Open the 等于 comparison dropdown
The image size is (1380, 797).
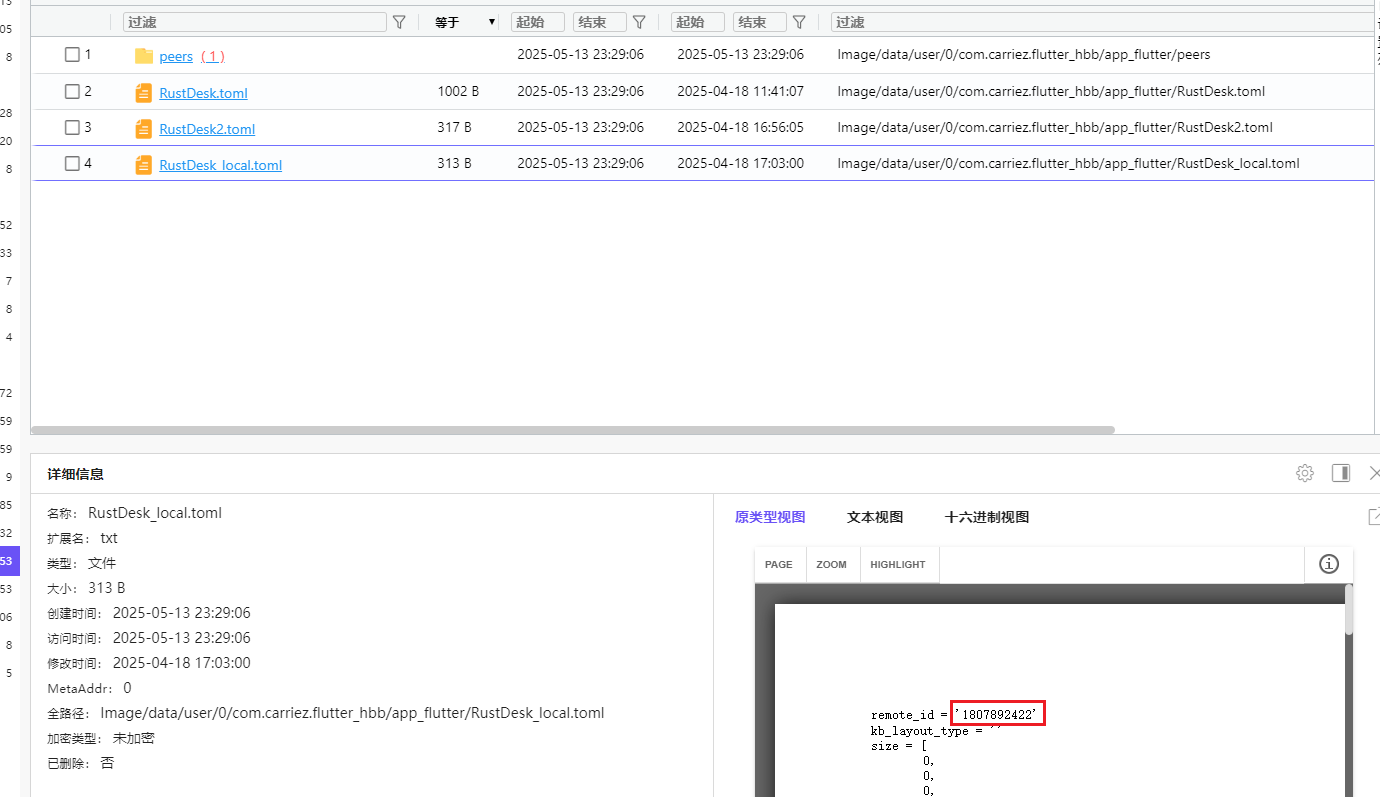(x=465, y=22)
